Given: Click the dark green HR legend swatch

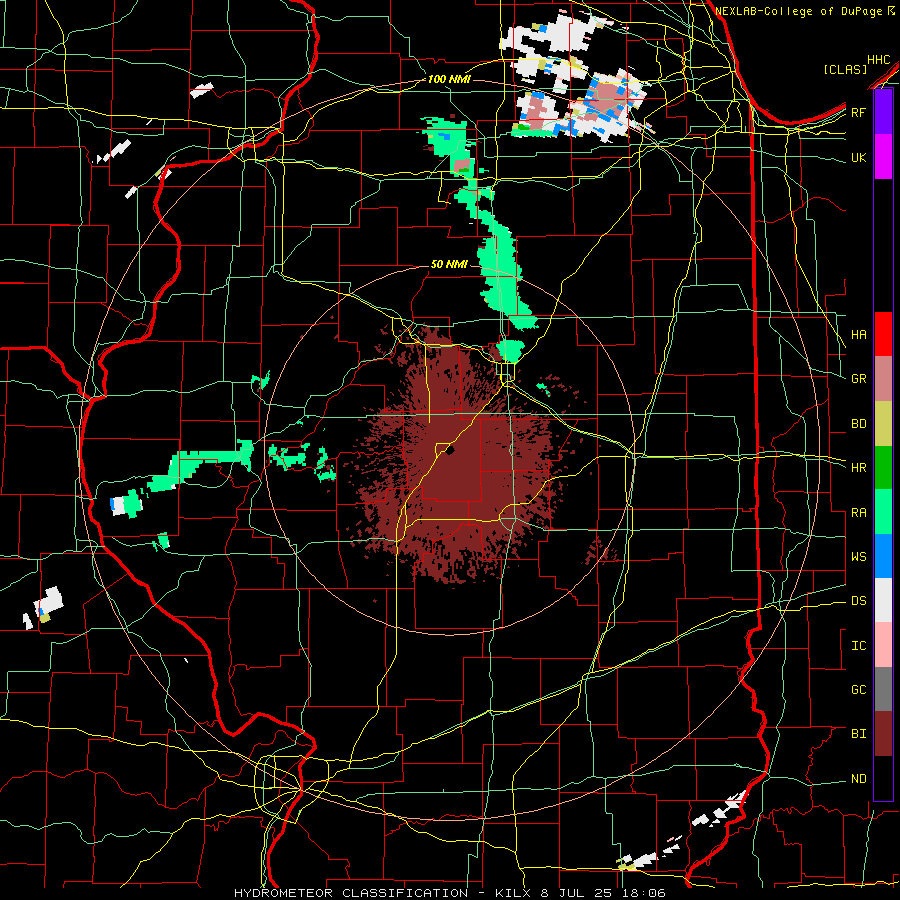Looking at the screenshot, I should 883,467.
